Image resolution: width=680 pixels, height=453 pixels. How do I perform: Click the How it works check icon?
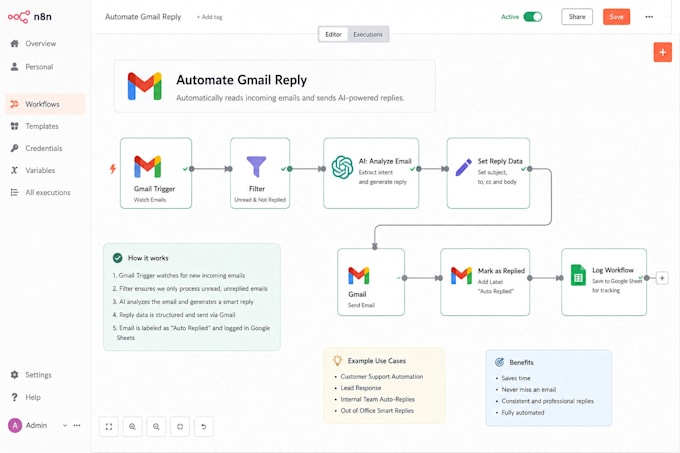118,258
